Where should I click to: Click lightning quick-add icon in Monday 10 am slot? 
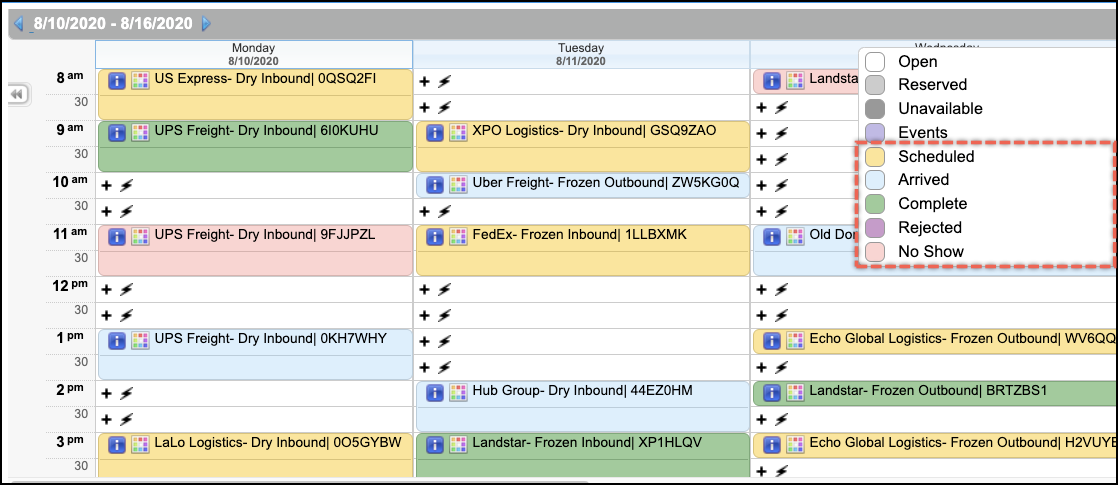click(x=125, y=185)
